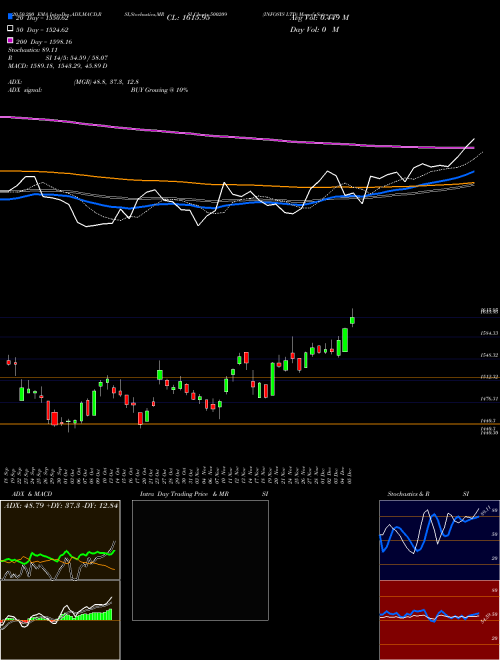Click the 1512.32 price axis label
Screen dimensions: 500x660
point(489,377)
